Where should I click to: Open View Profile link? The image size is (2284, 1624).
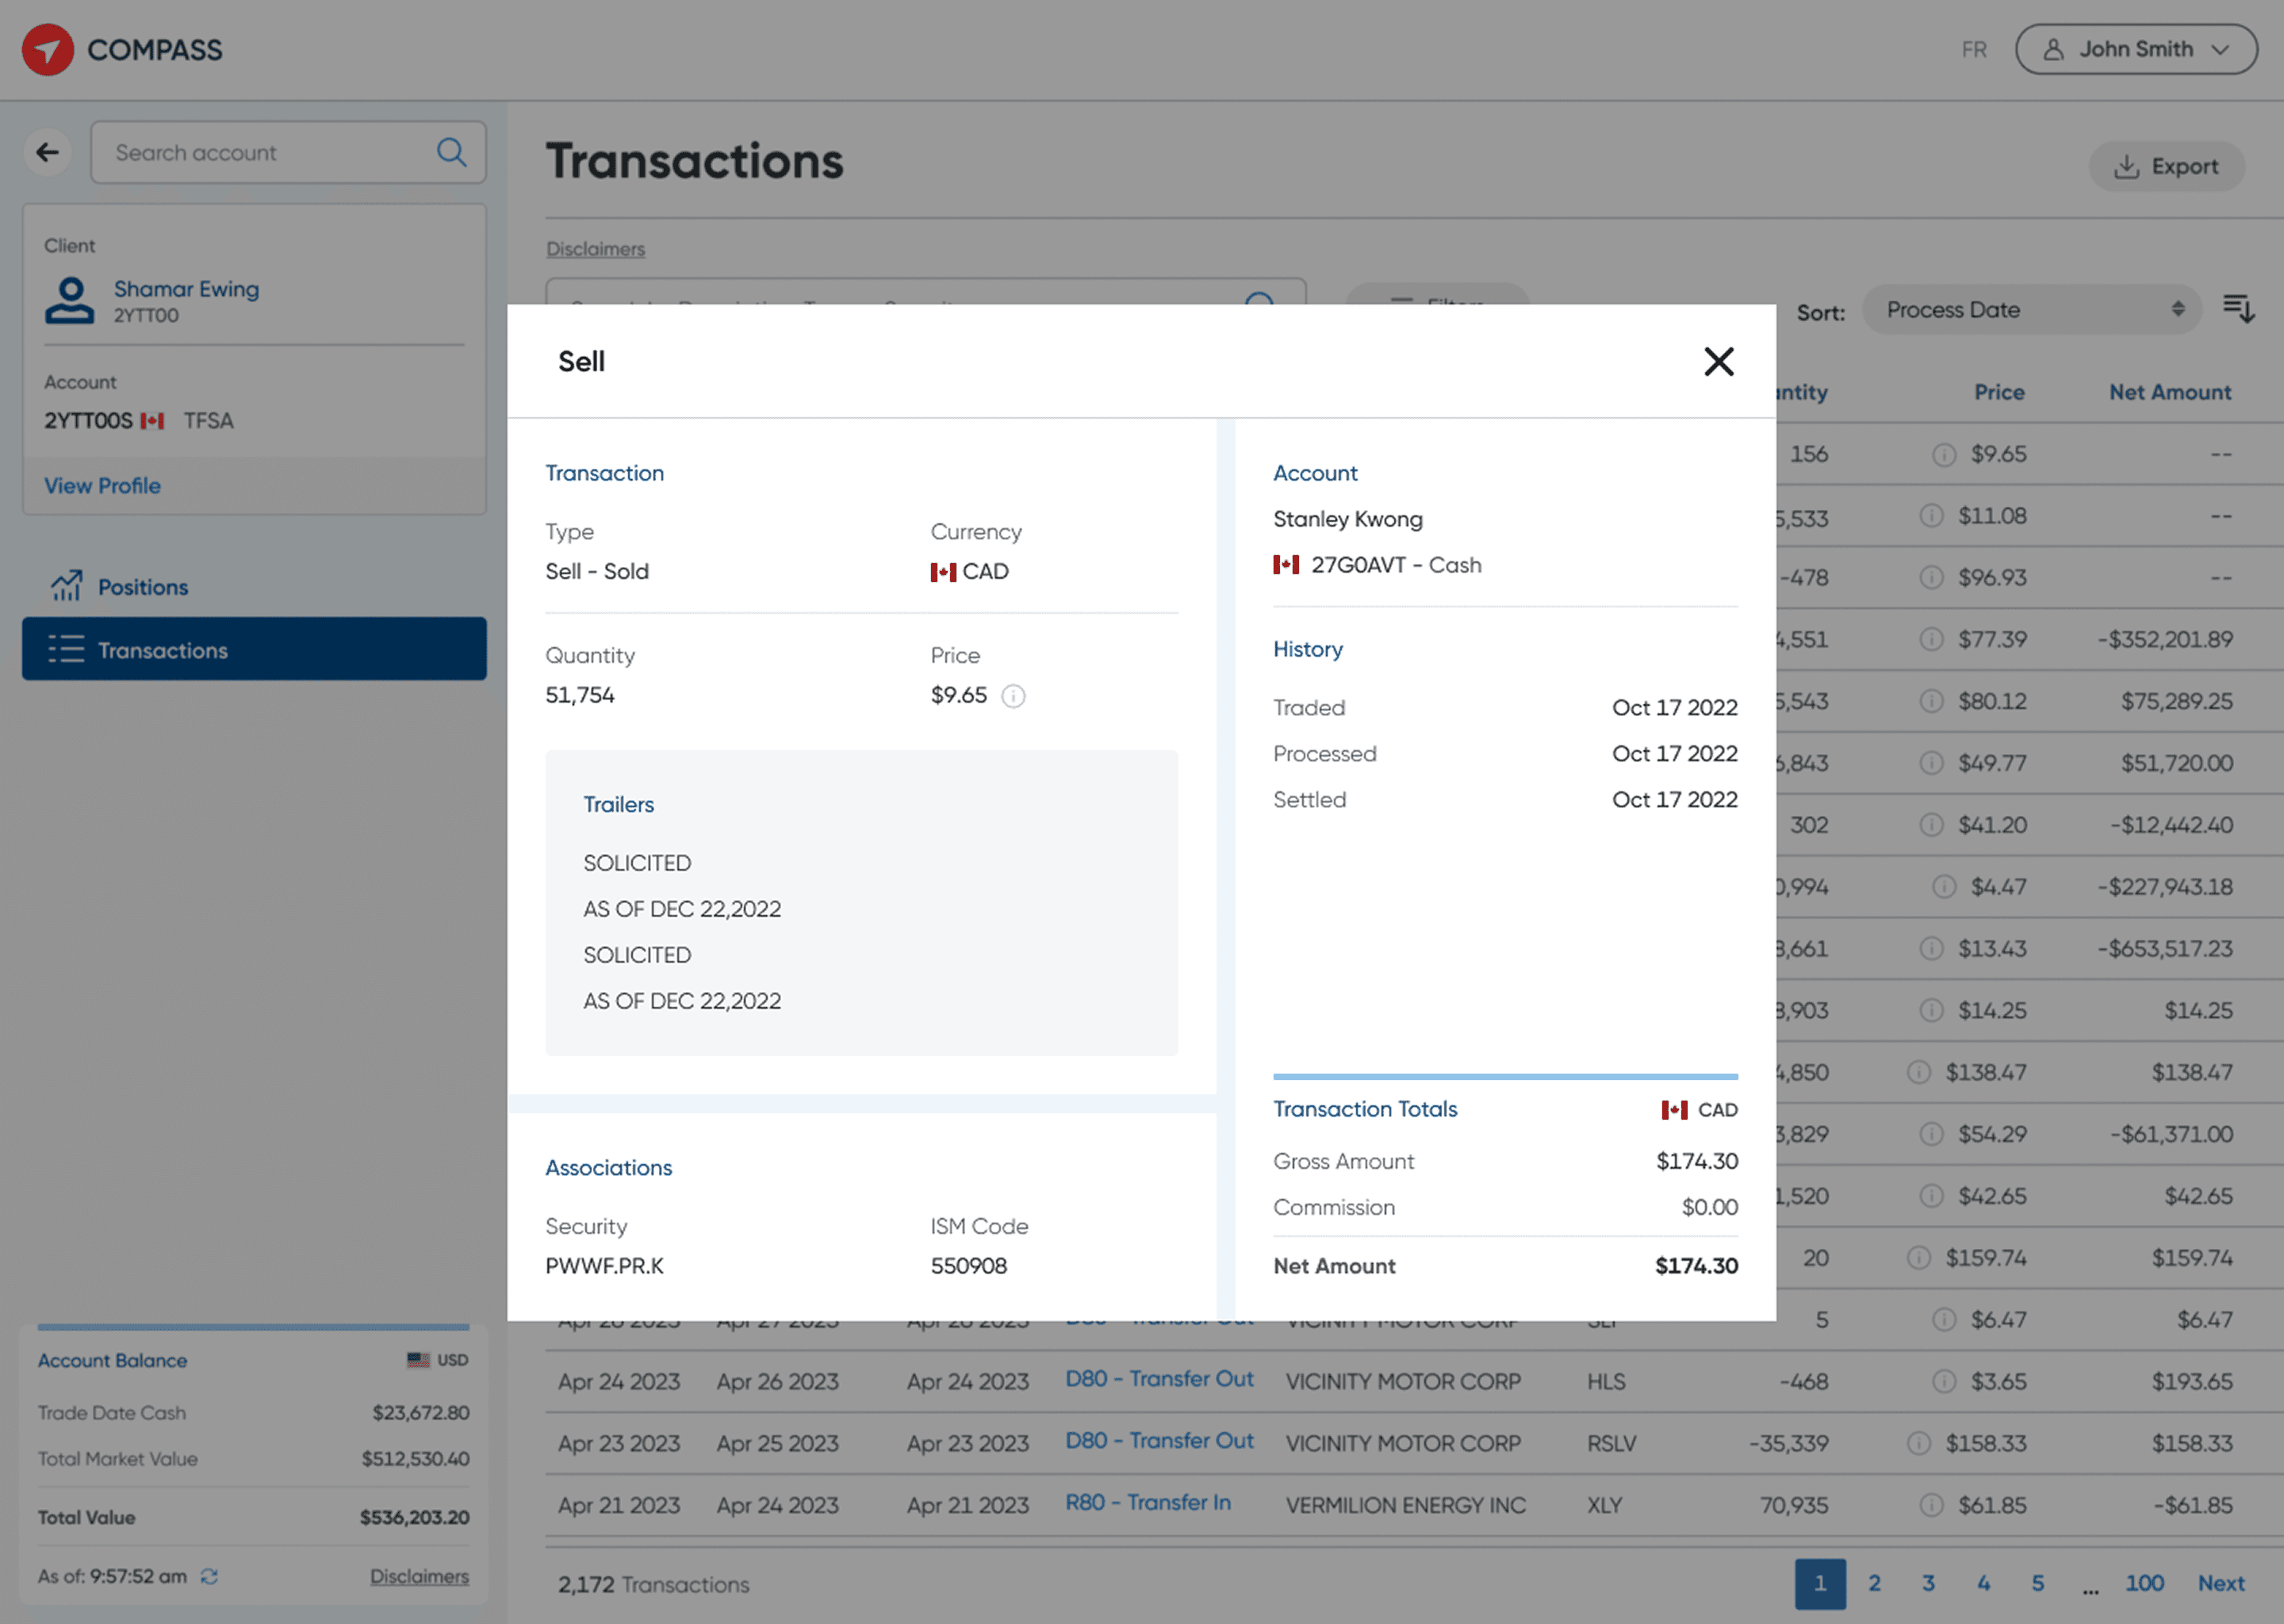(x=102, y=485)
